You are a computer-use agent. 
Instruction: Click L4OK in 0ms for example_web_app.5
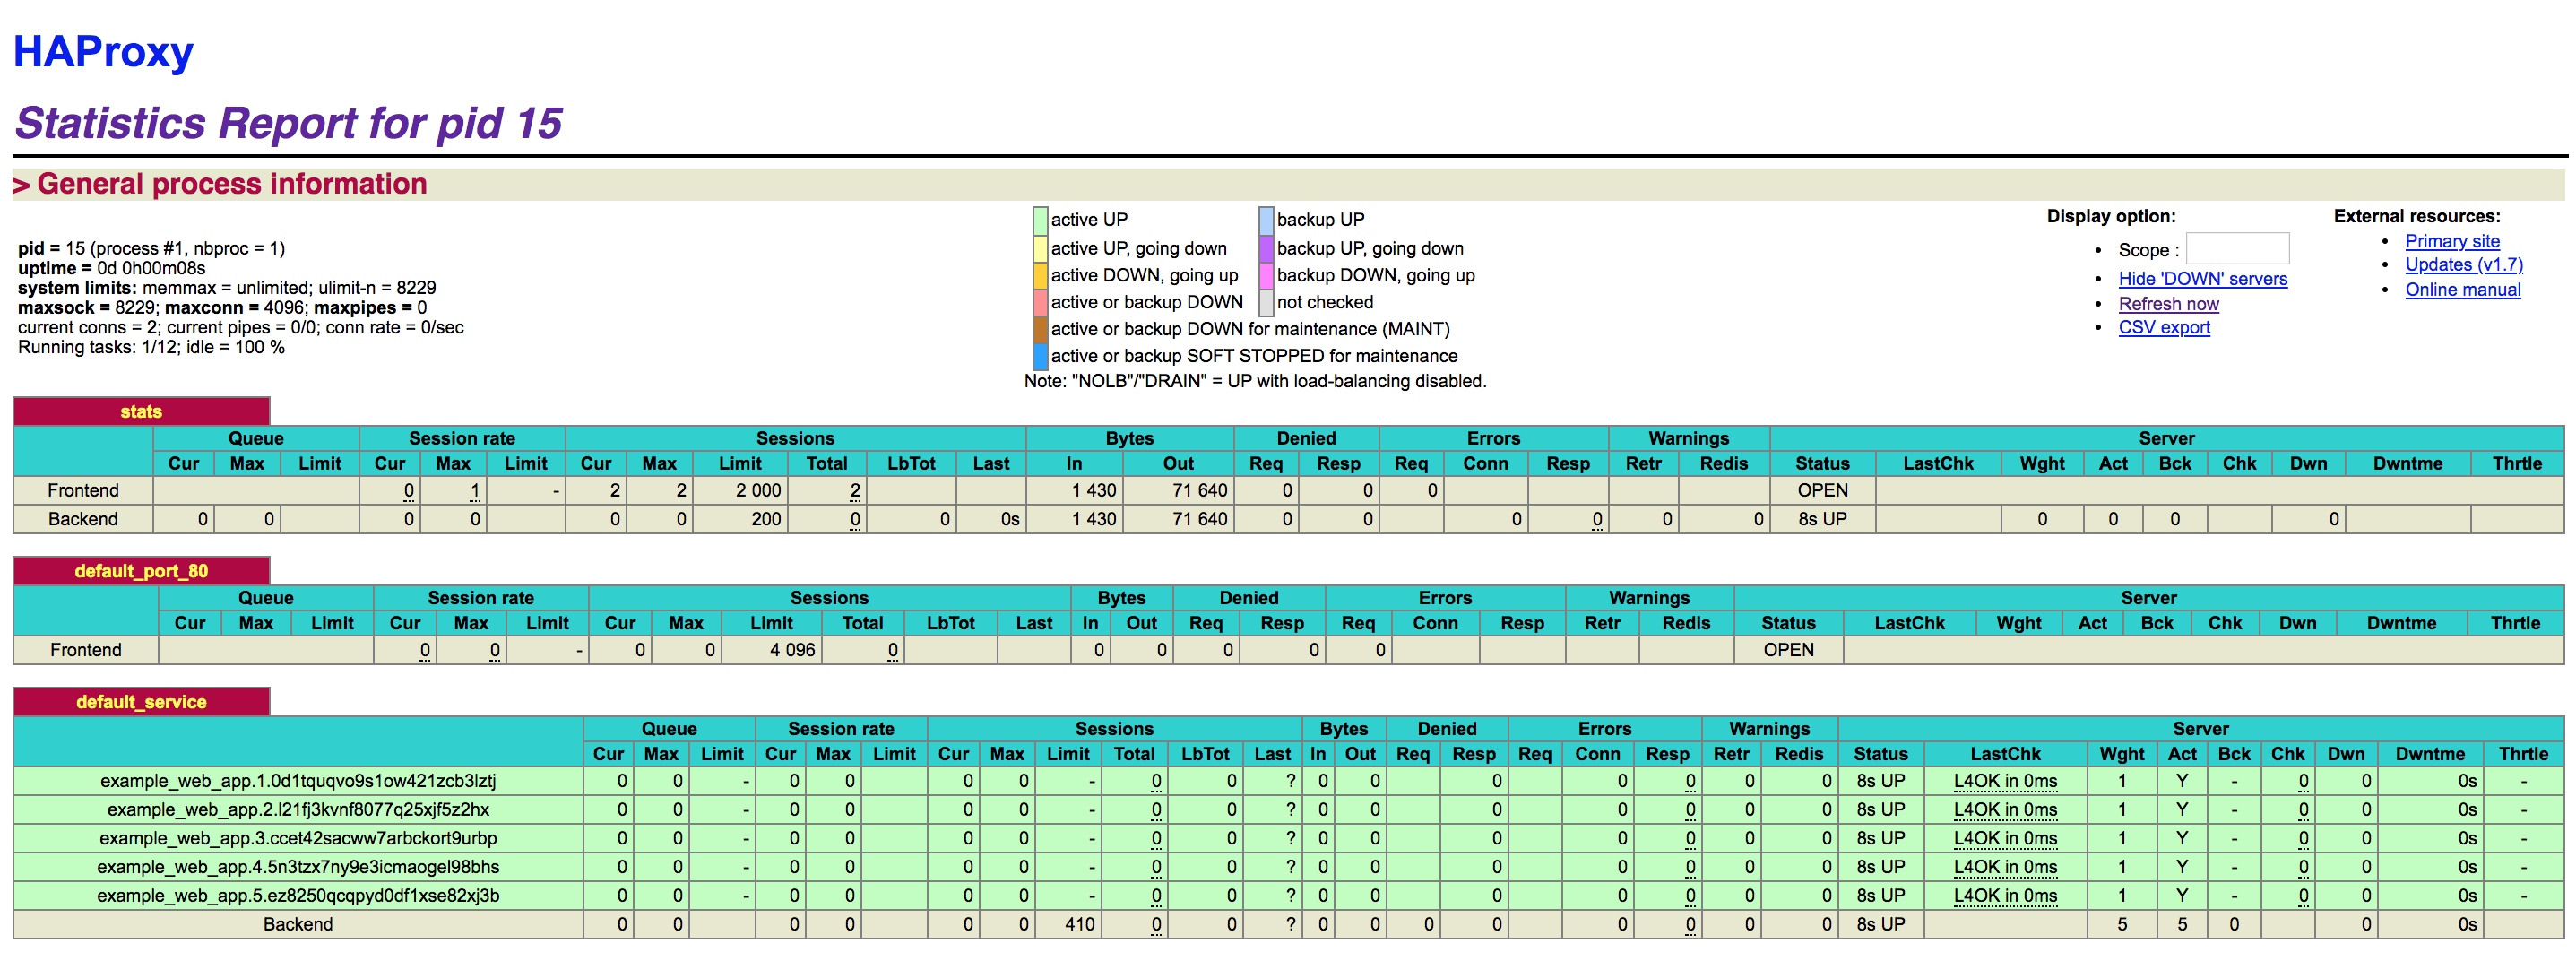[2005, 896]
